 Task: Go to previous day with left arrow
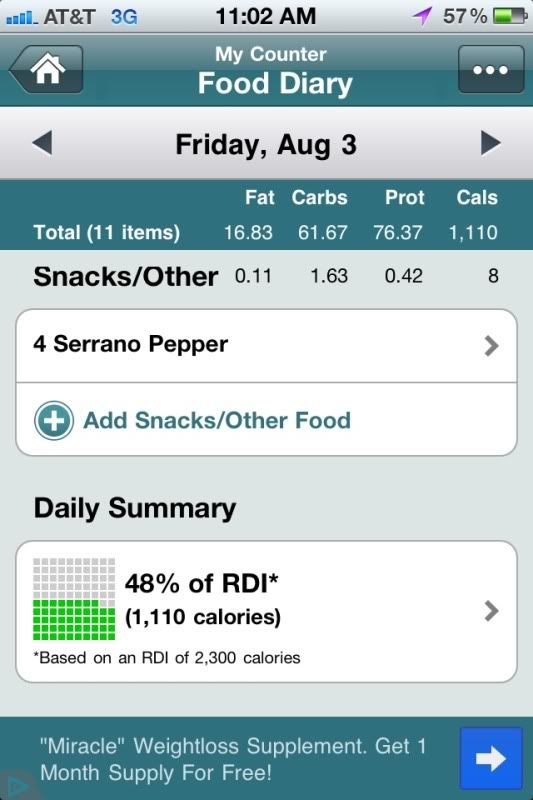(42, 143)
